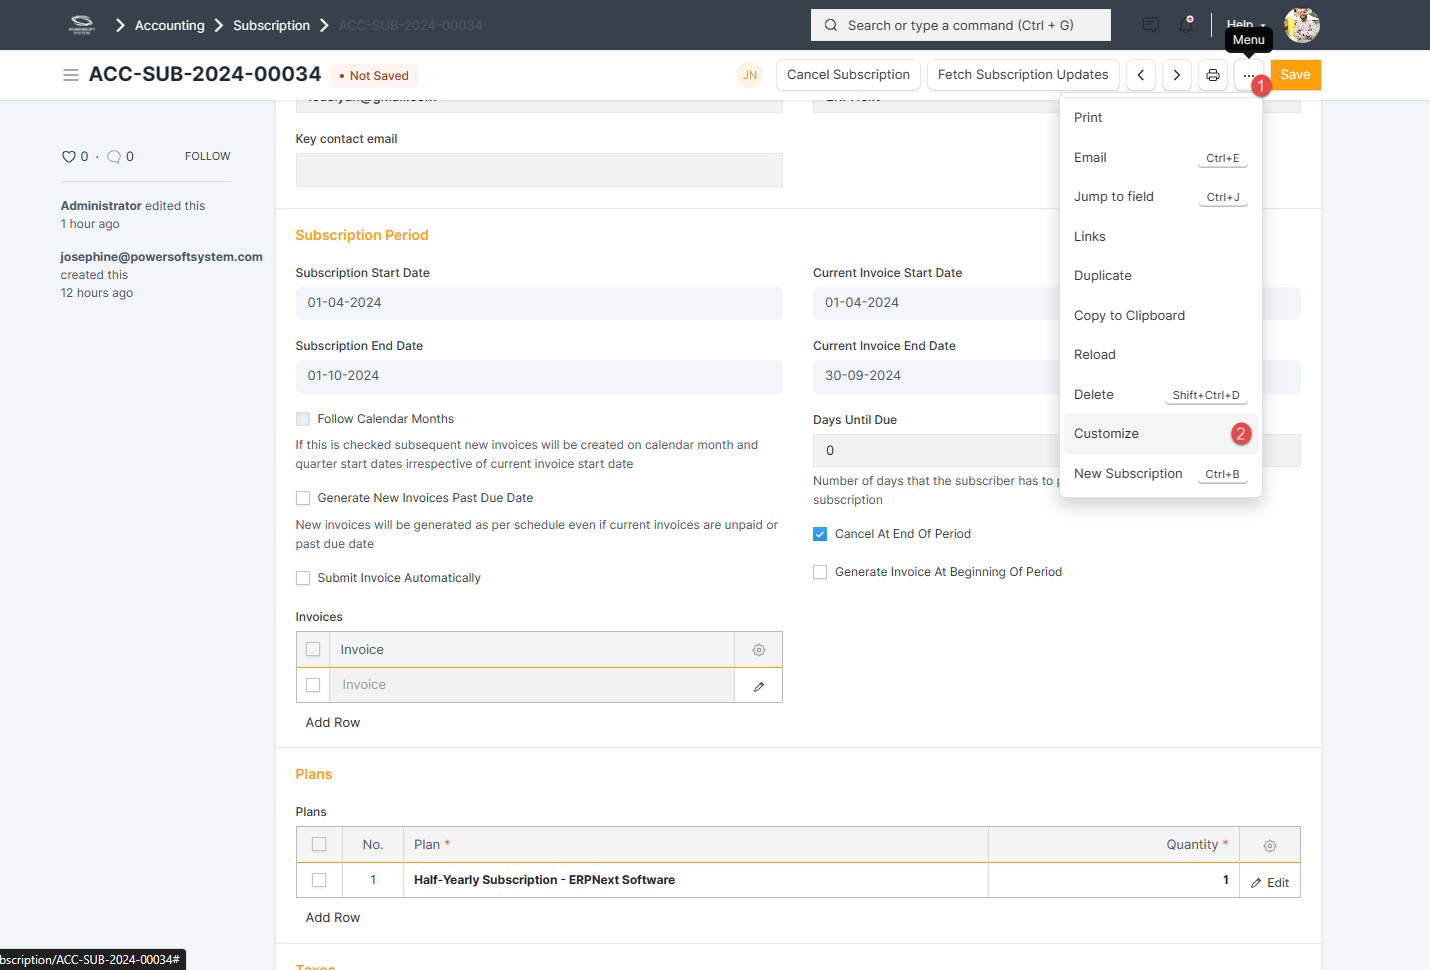Screen dimensions: 1430x970
Task: Open the notifications bell icon
Action: click(1186, 25)
